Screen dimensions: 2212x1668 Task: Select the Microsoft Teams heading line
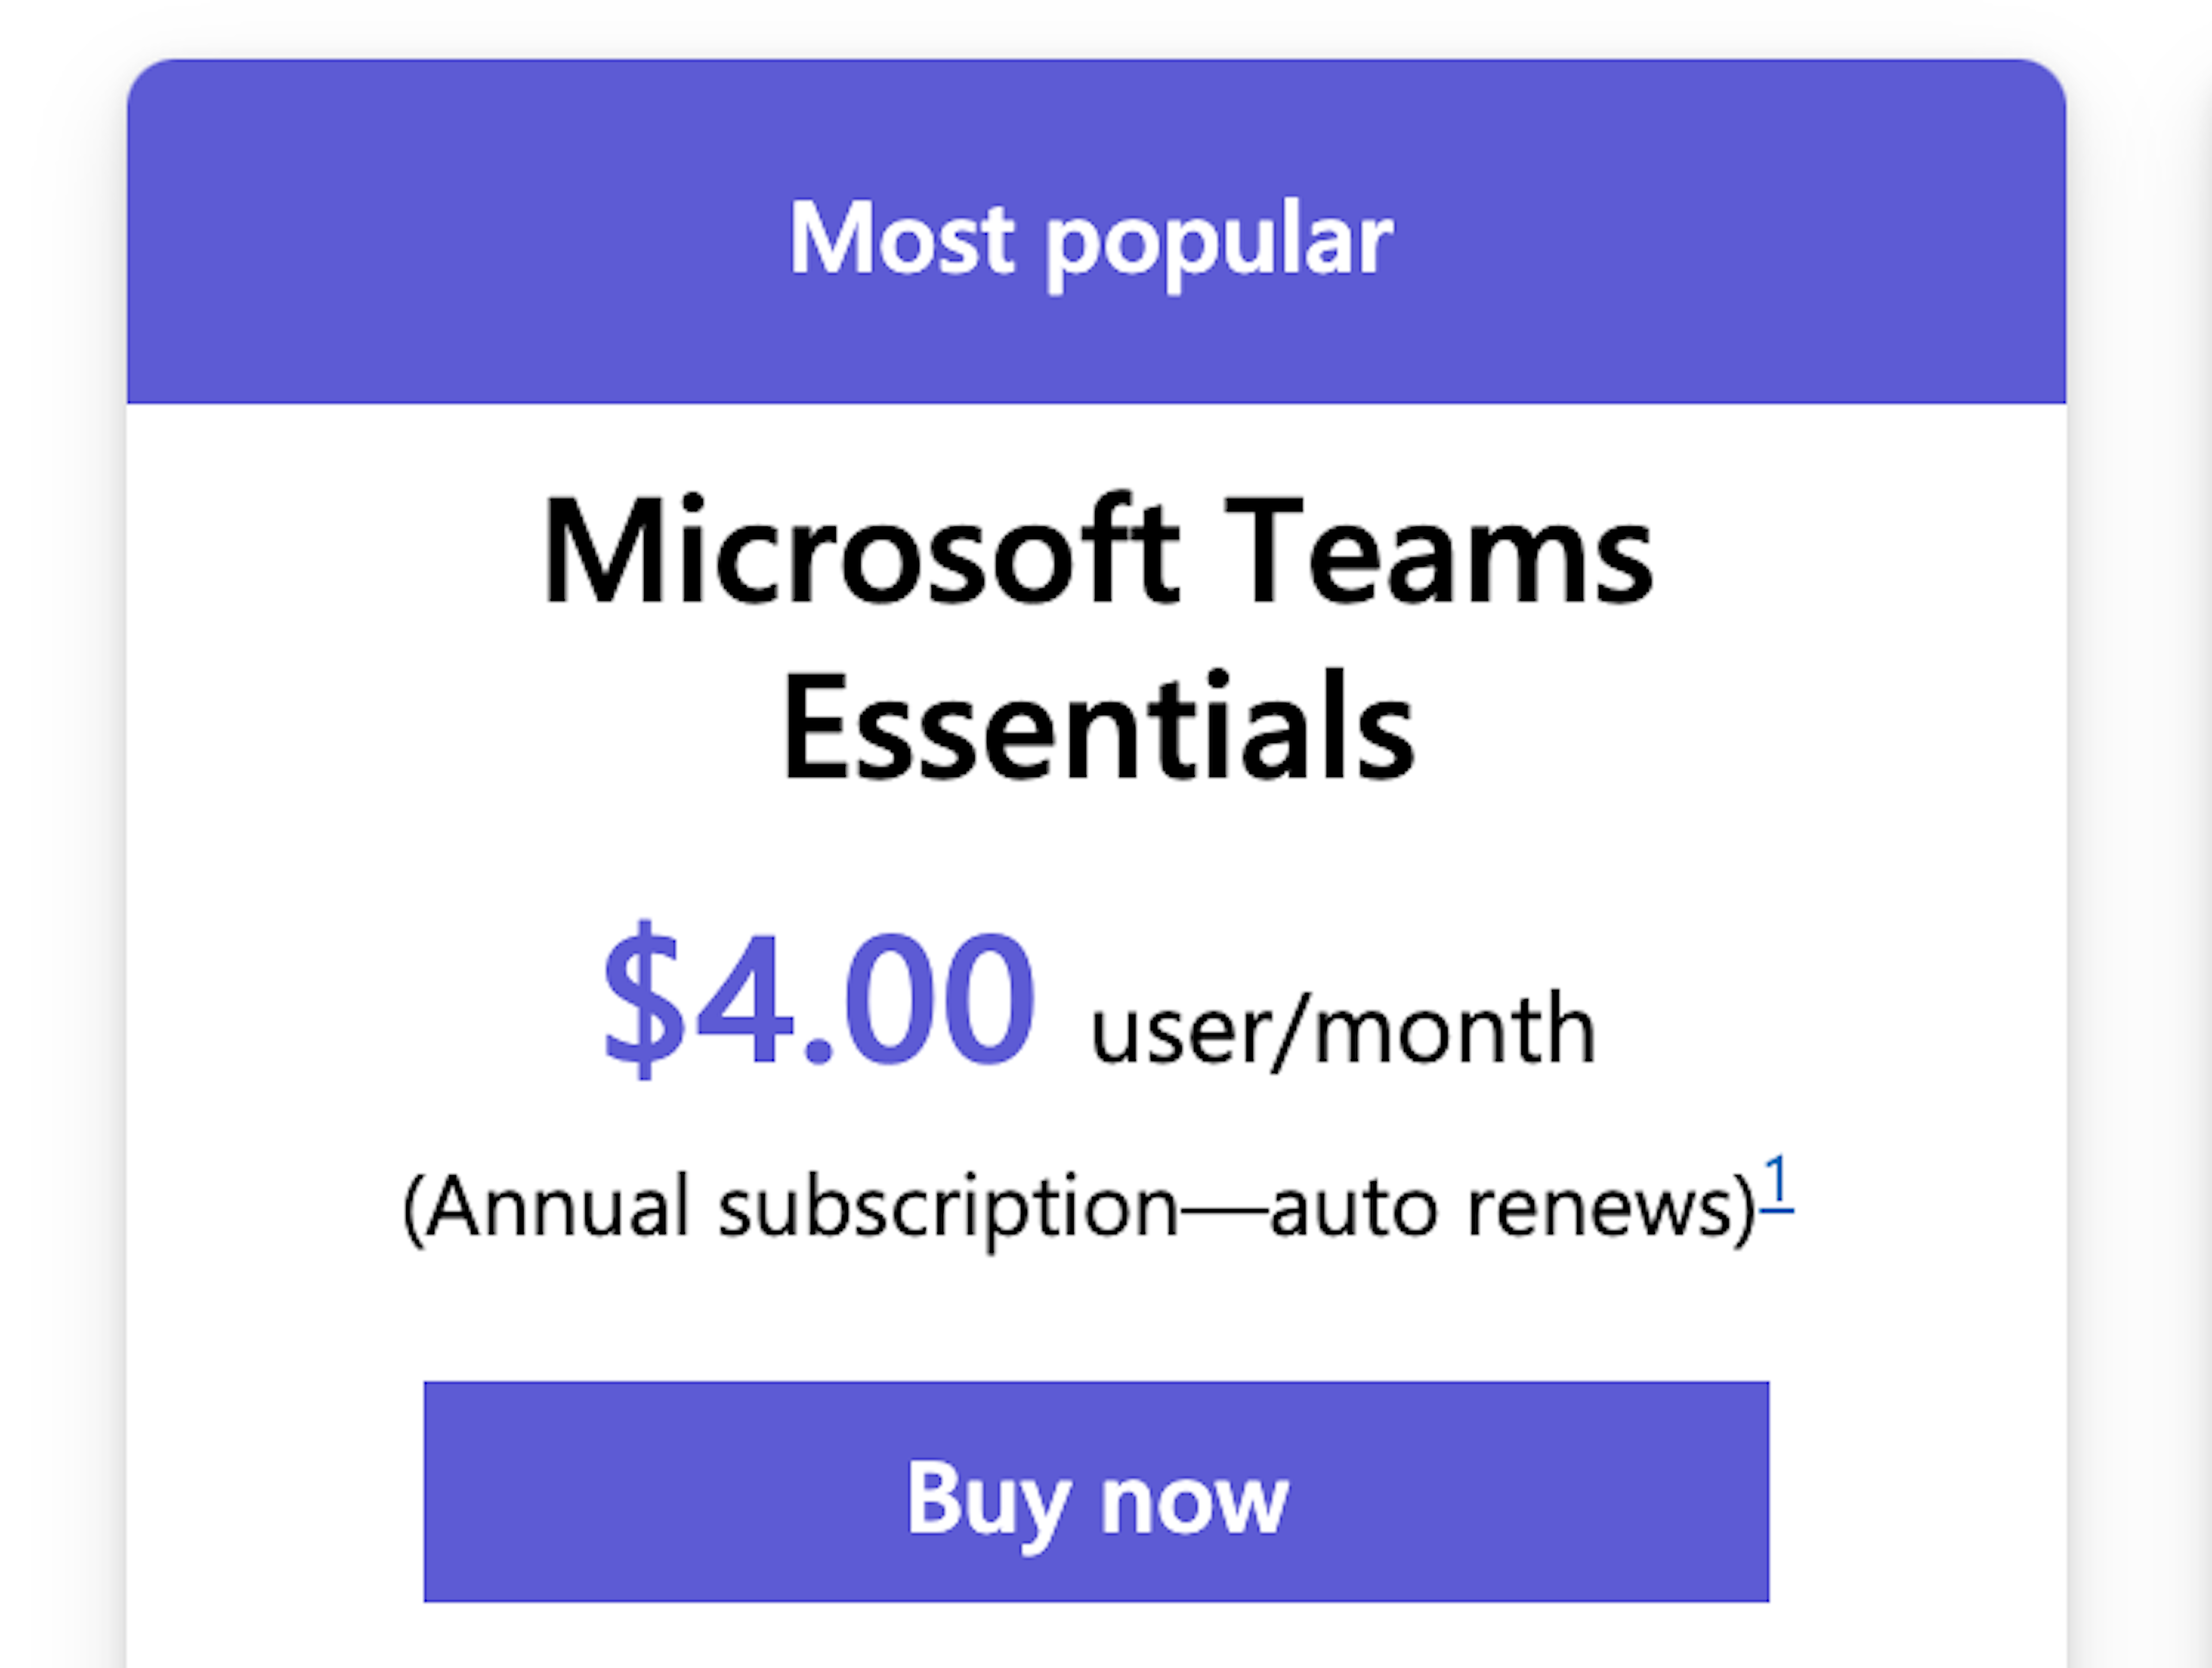click(1097, 552)
